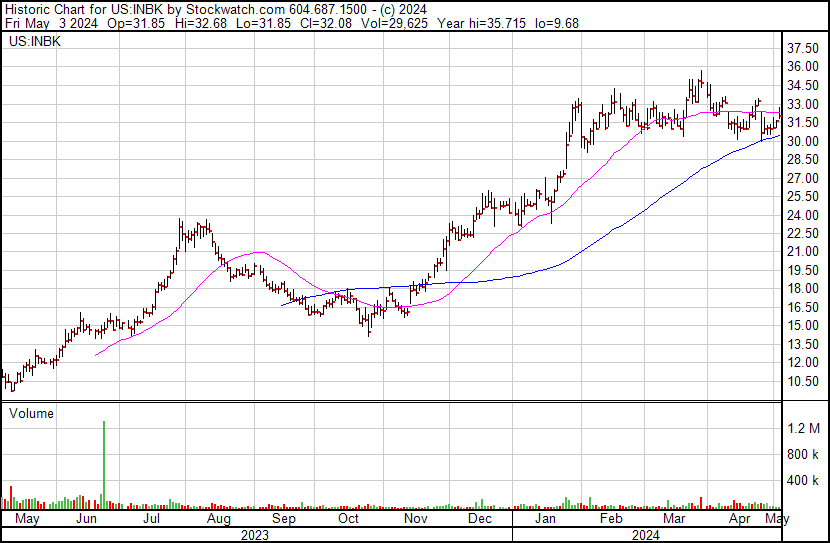
Task: Click the 1.2 M volume axis label
Action: coord(804,428)
